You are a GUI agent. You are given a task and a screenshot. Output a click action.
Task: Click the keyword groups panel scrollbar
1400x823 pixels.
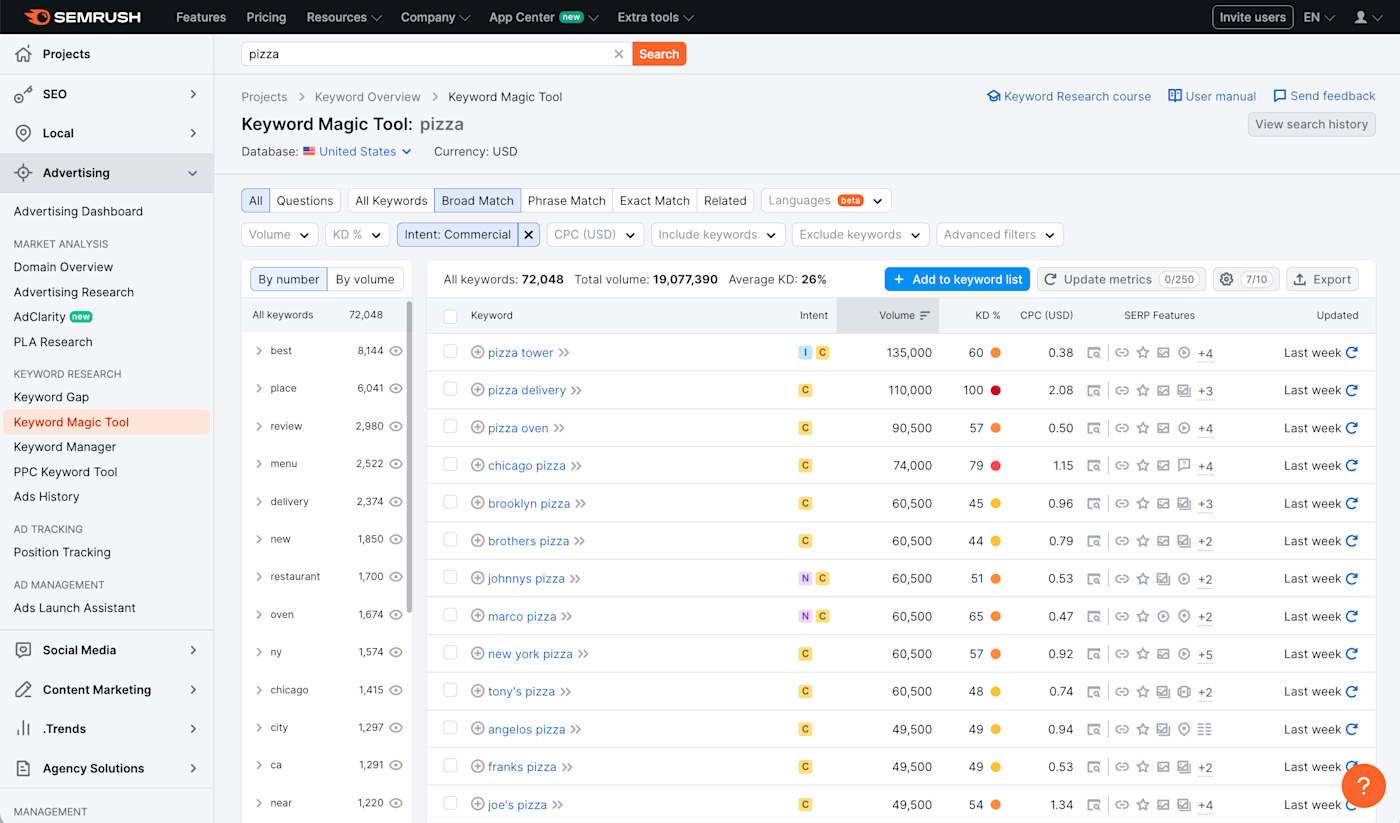tap(409, 455)
